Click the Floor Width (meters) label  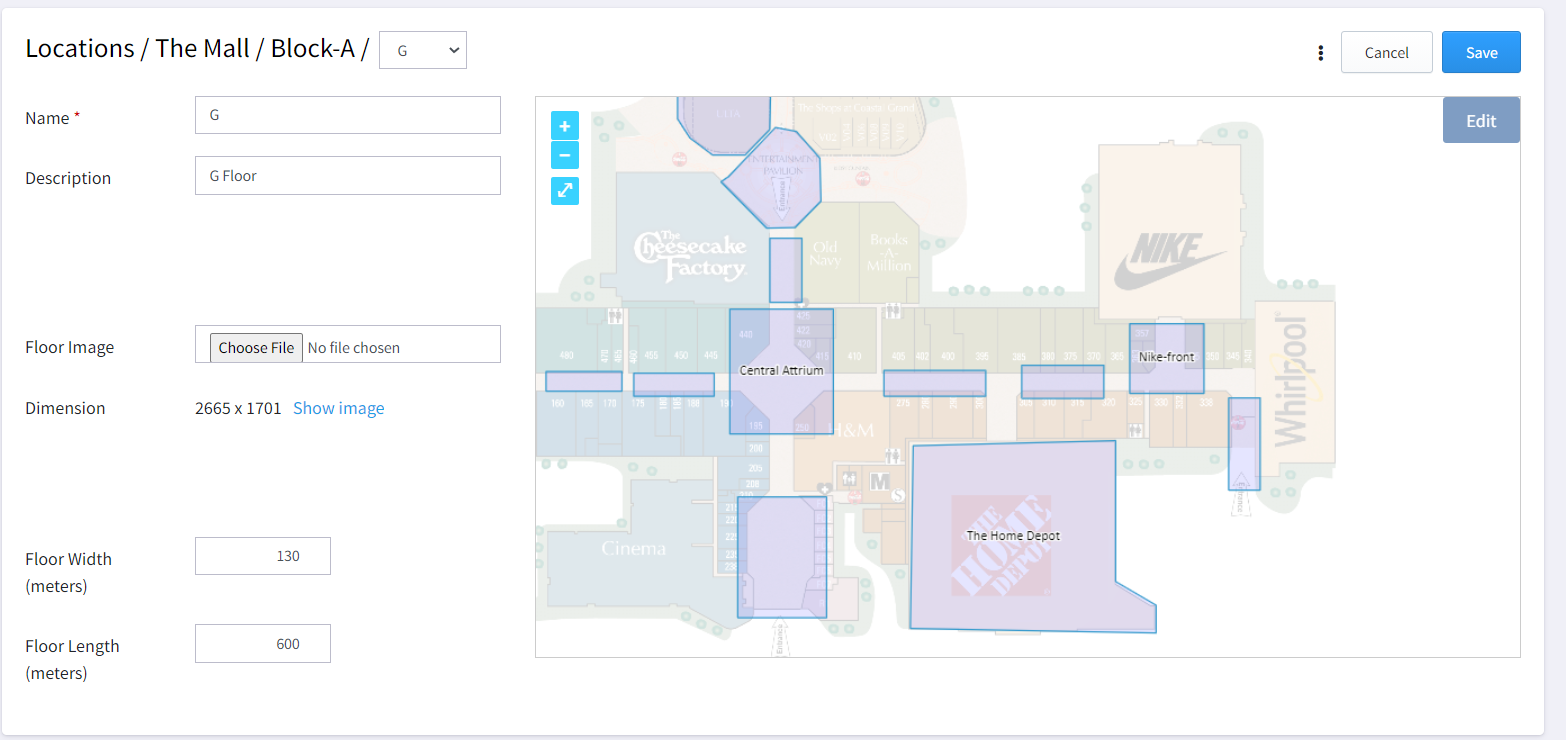pyautogui.click(x=68, y=572)
